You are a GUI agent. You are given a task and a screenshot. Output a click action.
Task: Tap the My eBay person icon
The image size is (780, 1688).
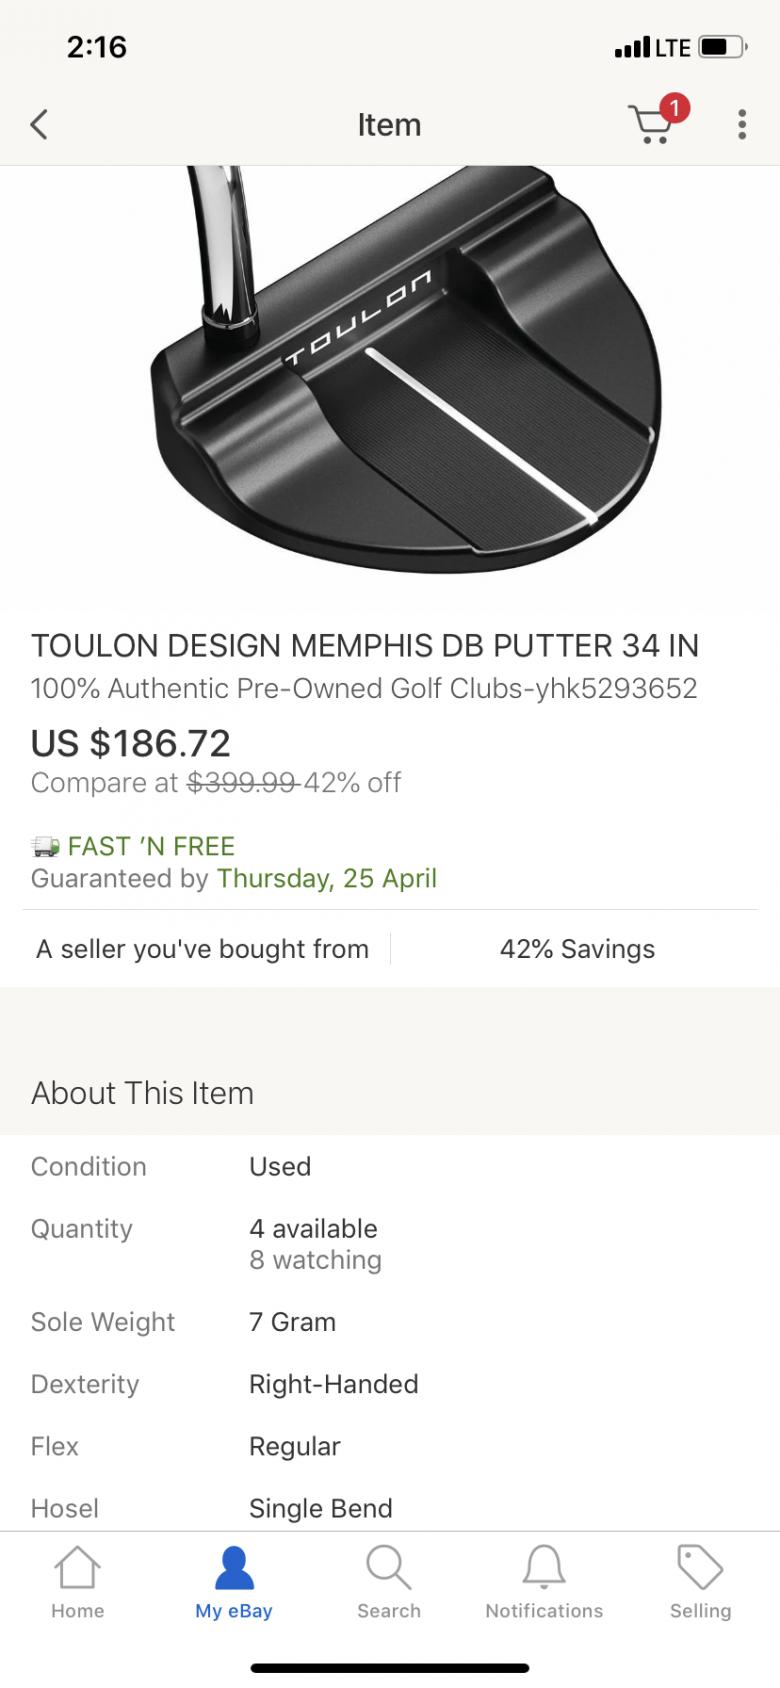pos(234,1568)
